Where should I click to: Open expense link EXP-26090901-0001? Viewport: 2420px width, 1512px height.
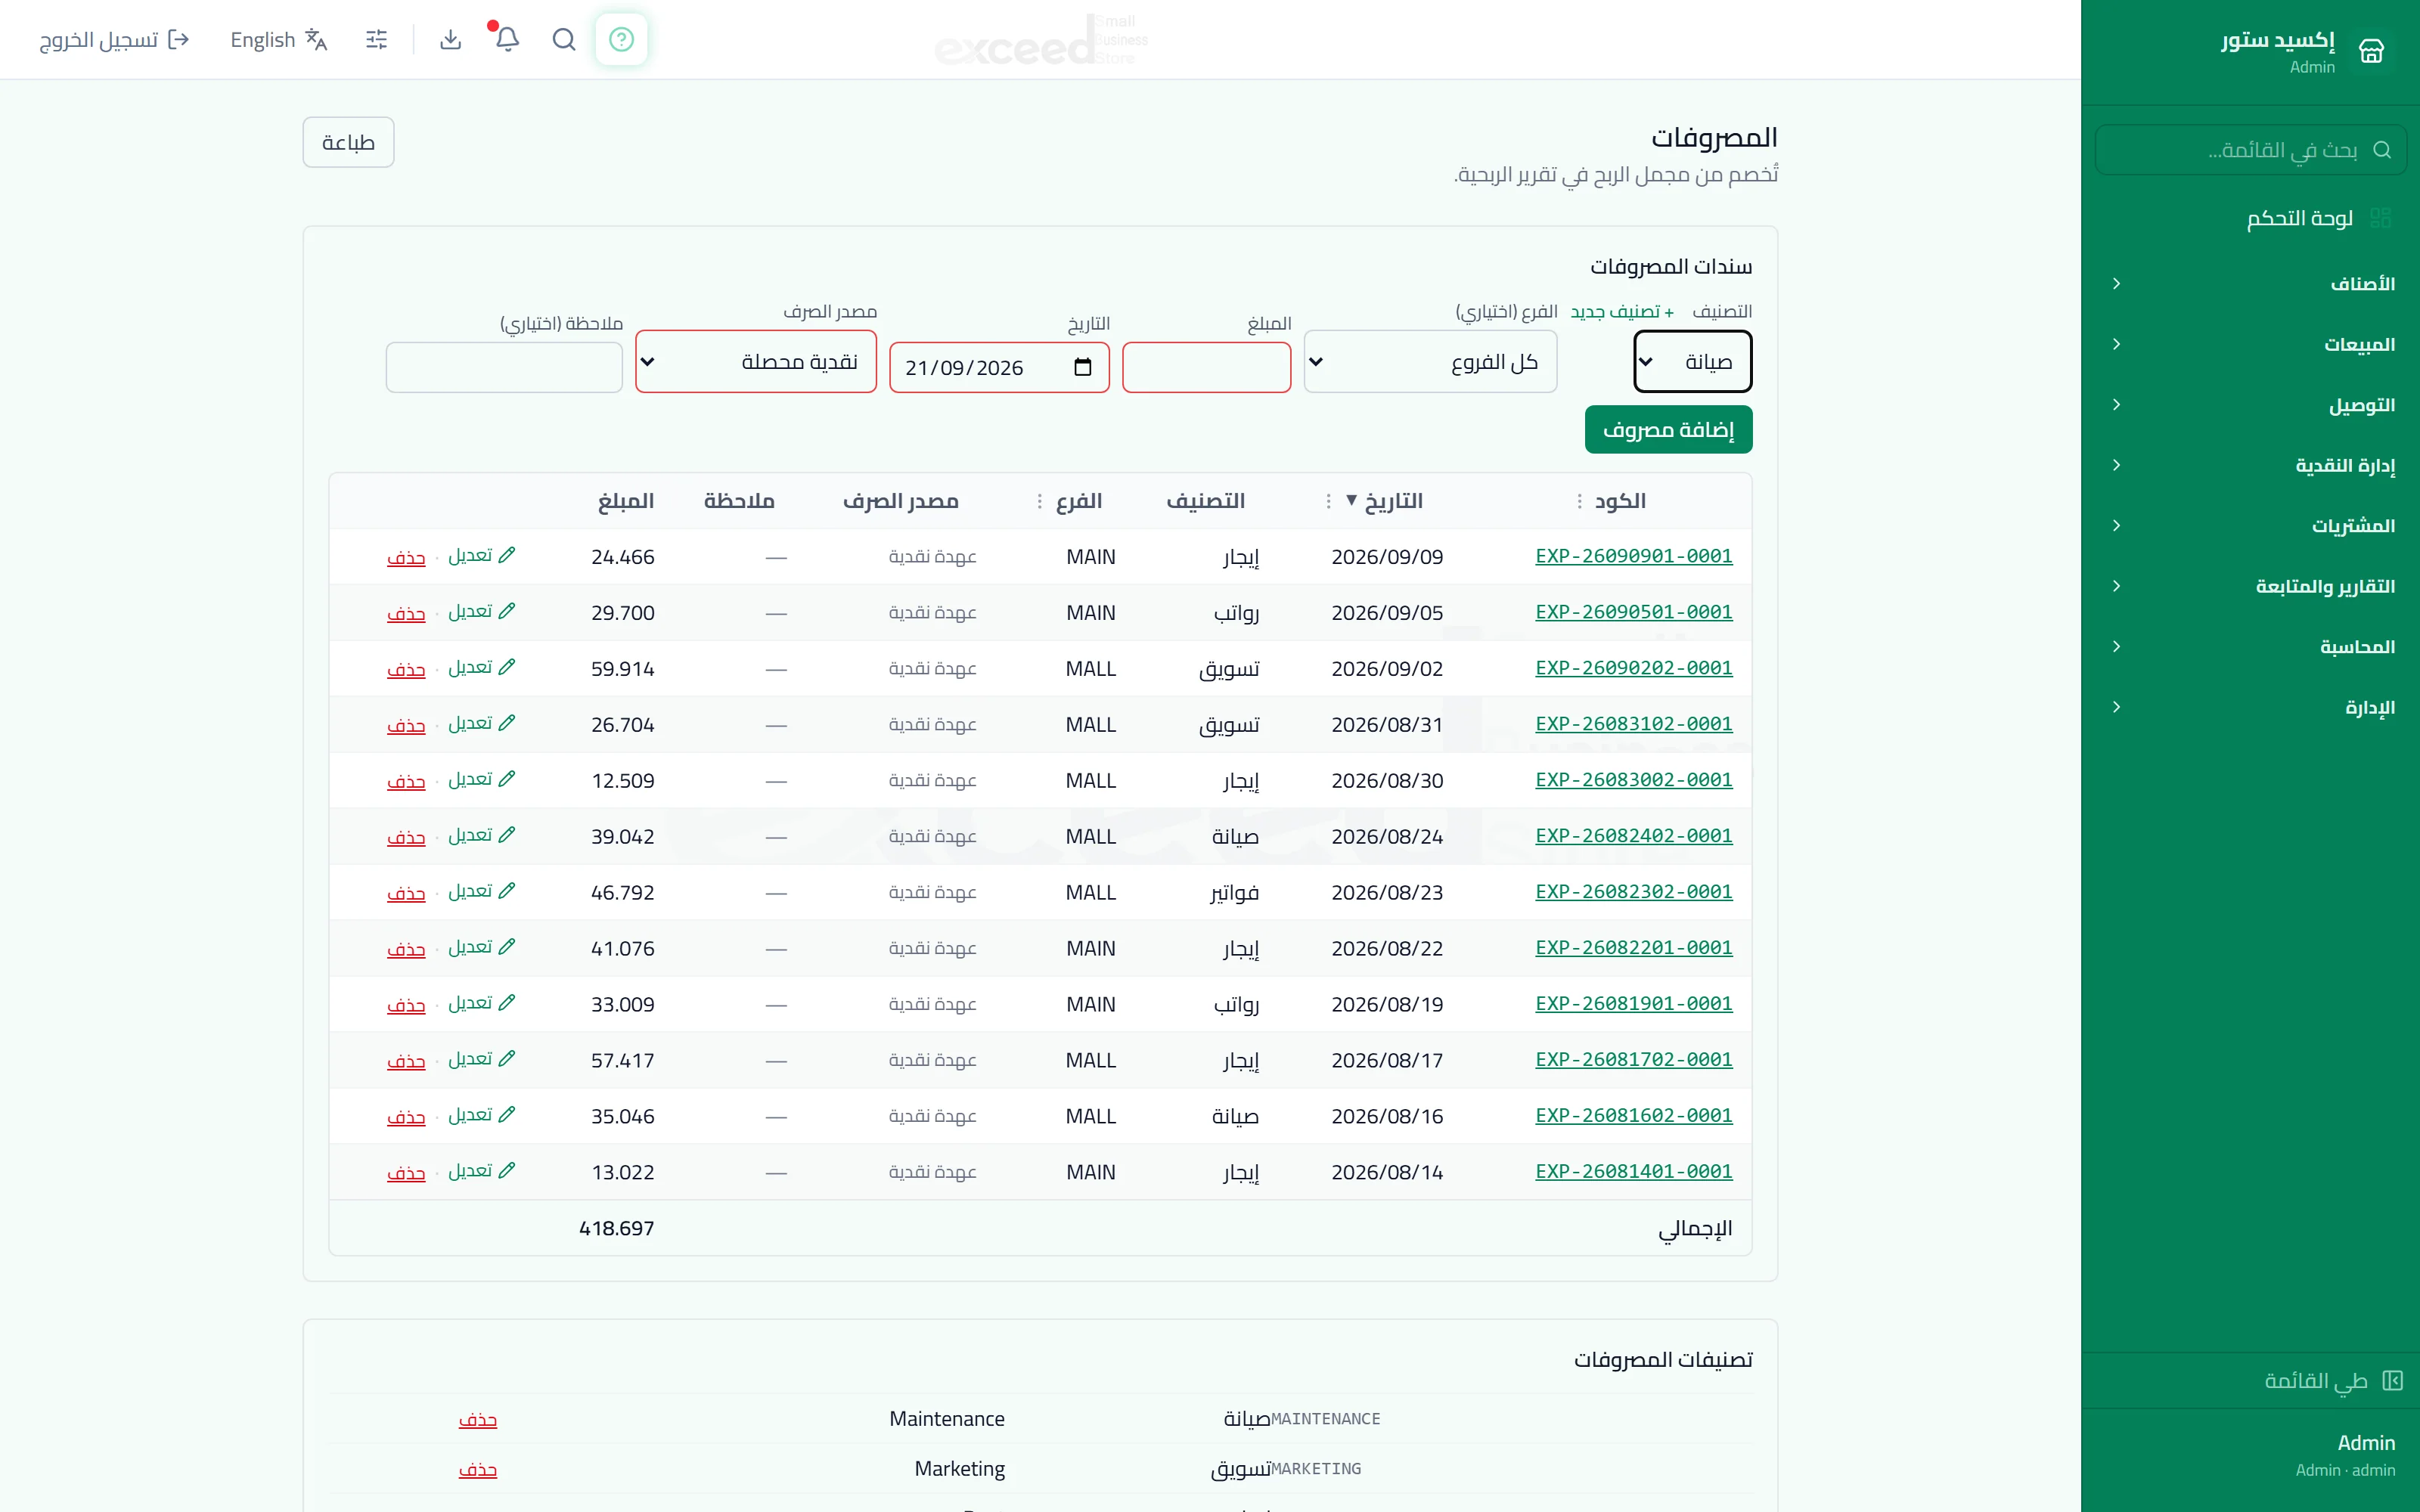pyautogui.click(x=1633, y=556)
